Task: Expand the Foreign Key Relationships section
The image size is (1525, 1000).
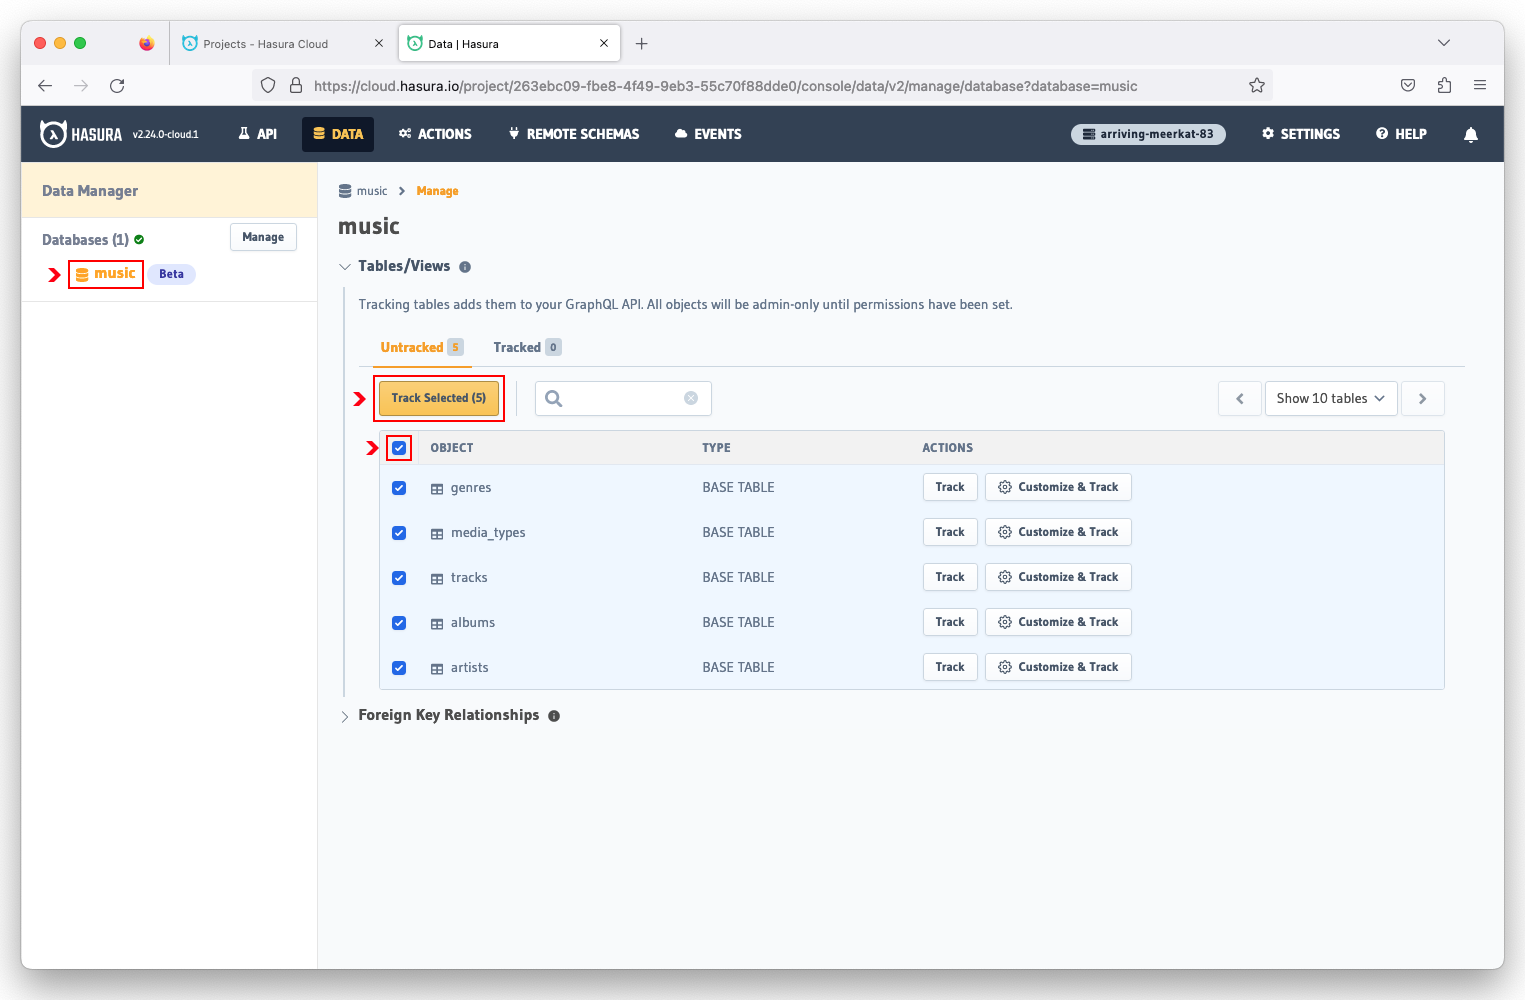Action: click(345, 716)
